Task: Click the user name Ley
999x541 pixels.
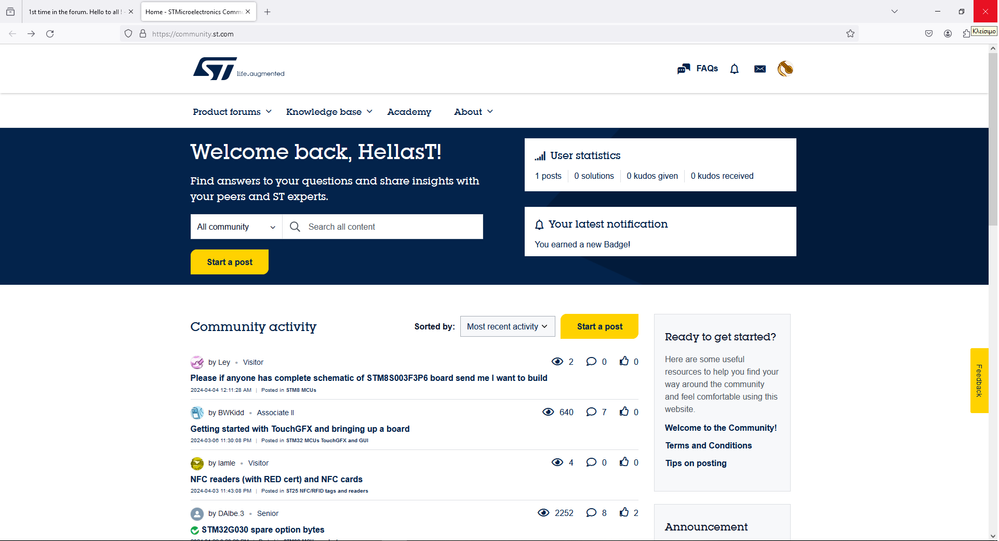Action: pyautogui.click(x=224, y=362)
